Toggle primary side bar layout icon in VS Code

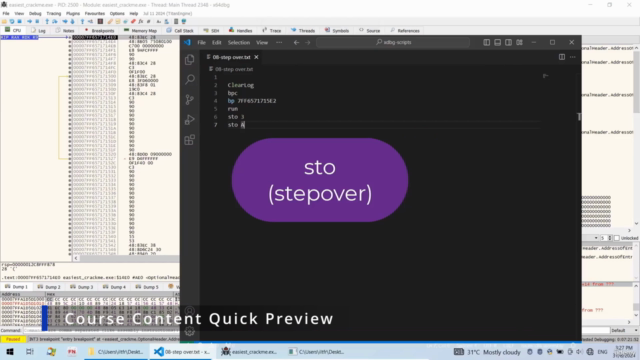coord(487,42)
